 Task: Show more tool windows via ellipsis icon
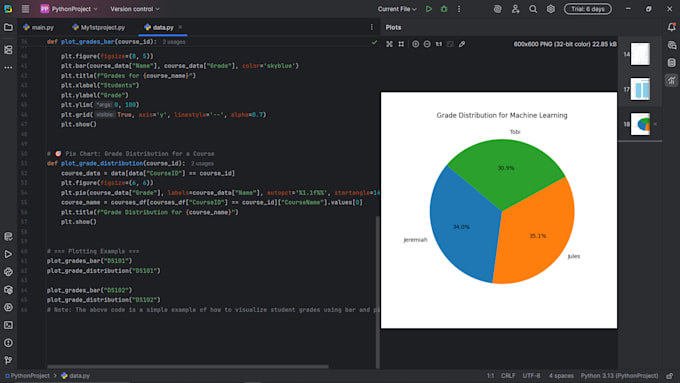[8, 68]
